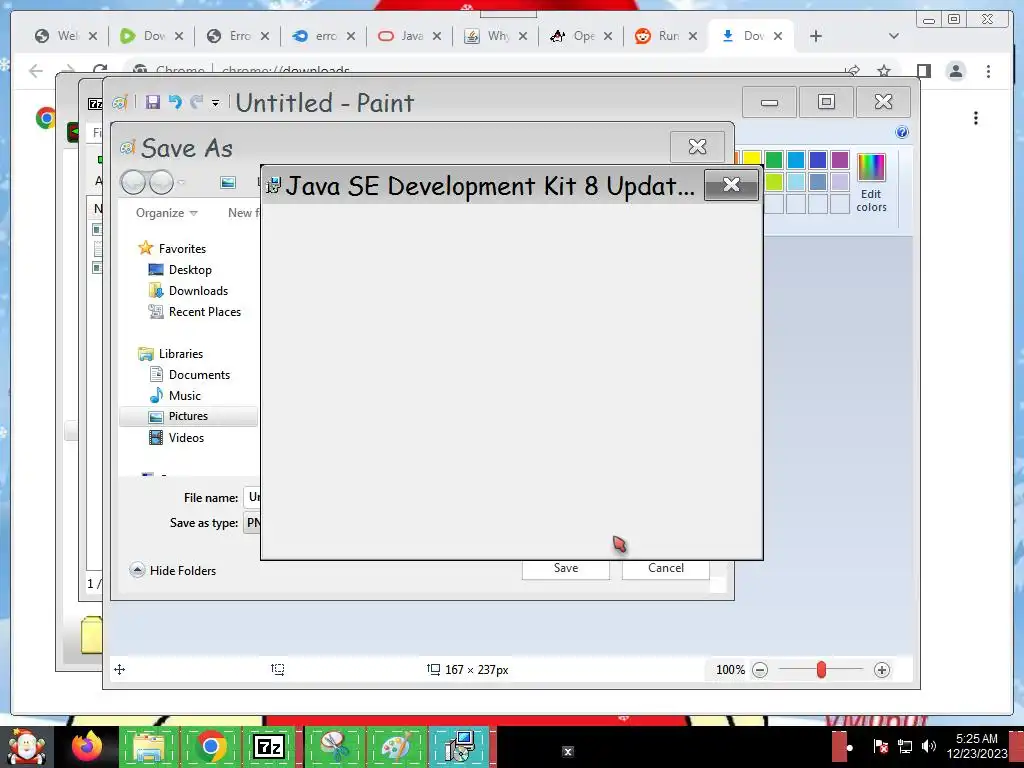The width and height of the screenshot is (1024, 768).
Task: Open the Downloads page three-dot menu
Action: (x=976, y=118)
